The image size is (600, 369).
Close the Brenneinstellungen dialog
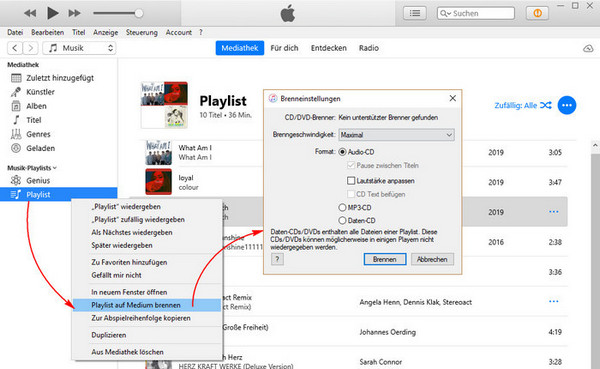coord(453,98)
